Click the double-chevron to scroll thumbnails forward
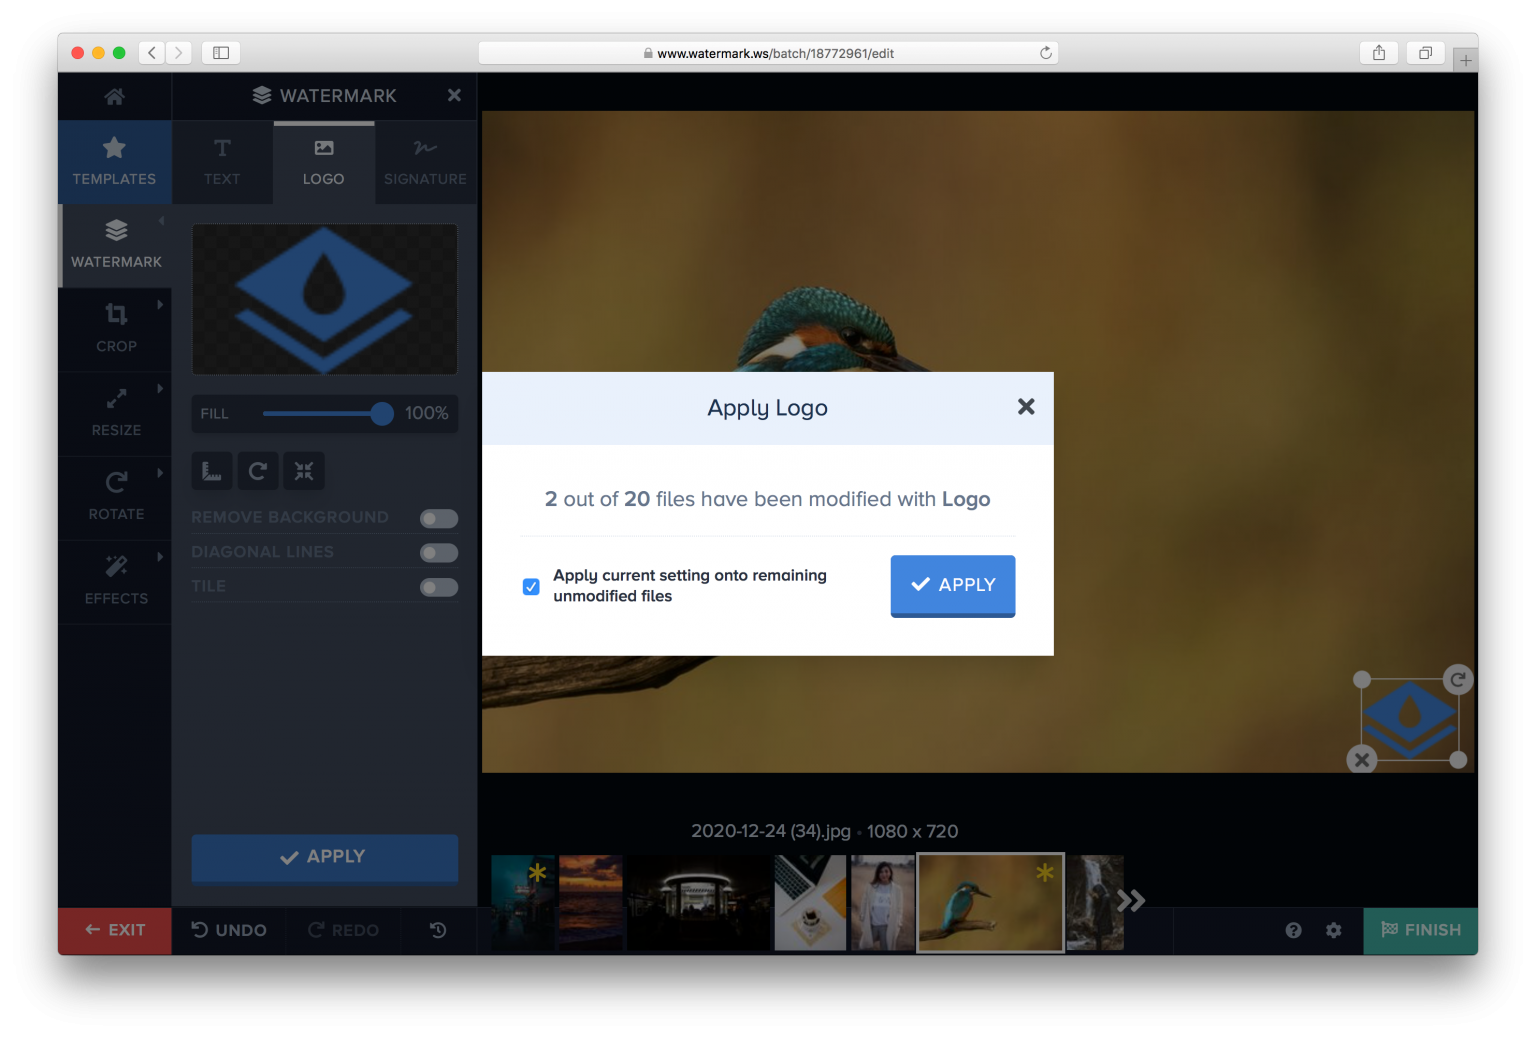The image size is (1536, 1038). [1131, 901]
